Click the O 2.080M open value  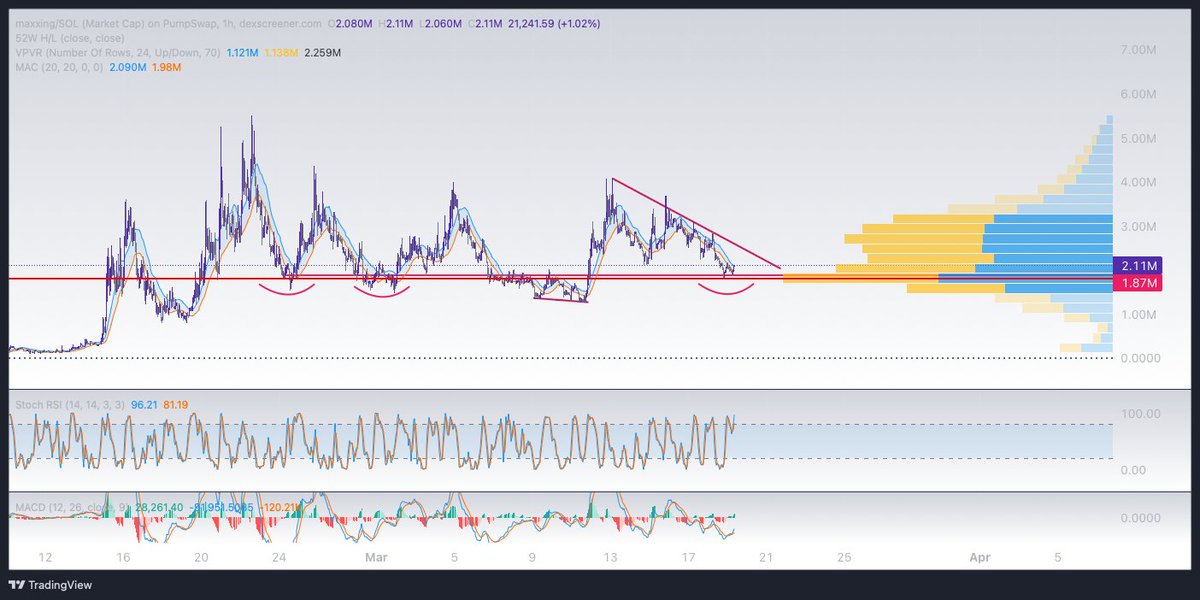(x=349, y=21)
